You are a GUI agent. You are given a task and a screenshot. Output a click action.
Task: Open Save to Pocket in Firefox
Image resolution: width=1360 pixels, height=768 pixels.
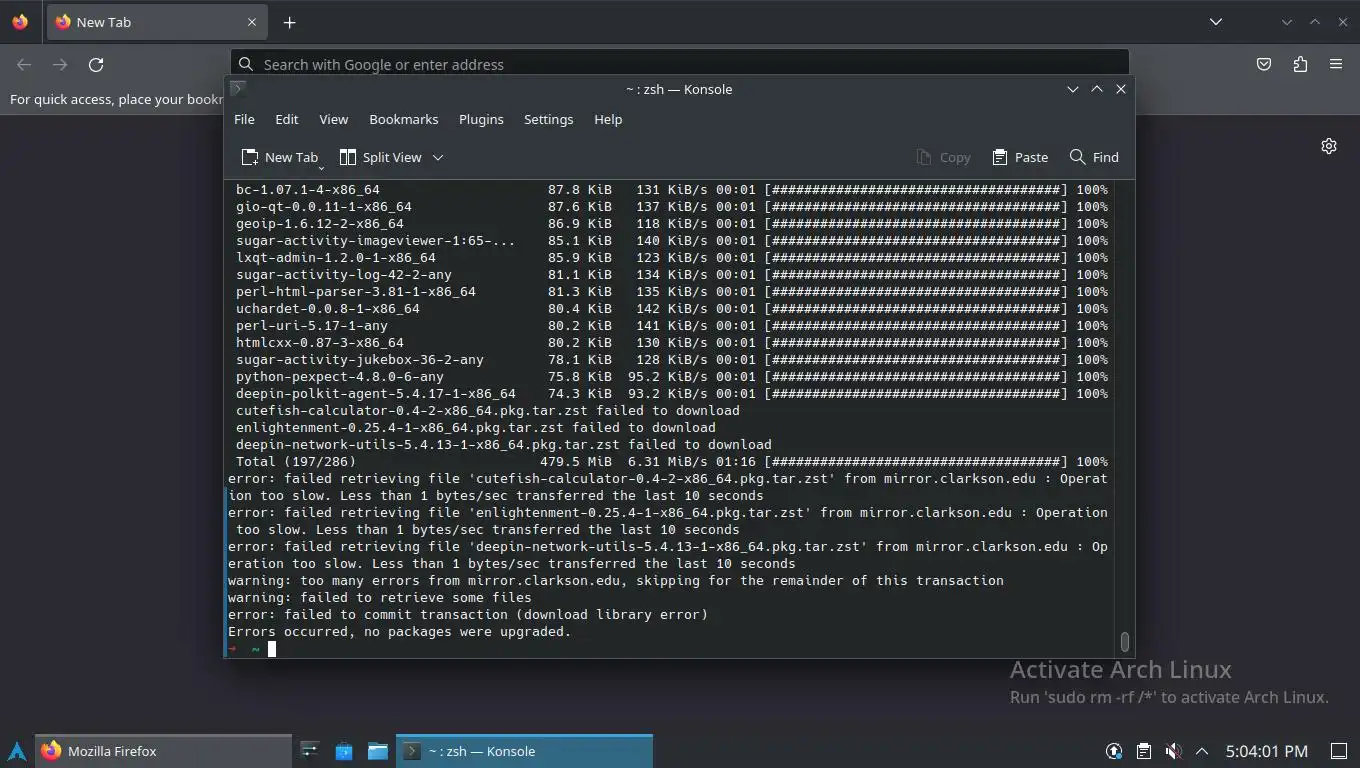point(1264,64)
